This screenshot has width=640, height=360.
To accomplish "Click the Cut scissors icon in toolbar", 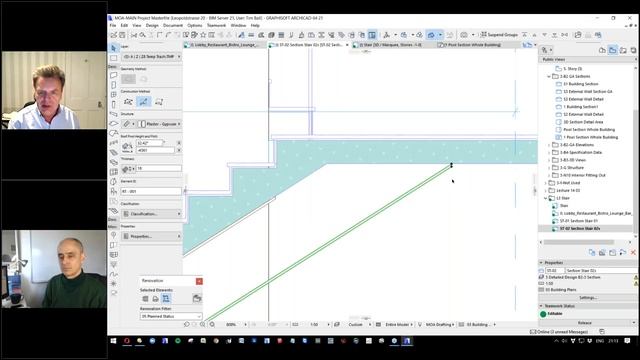I will tap(133, 35).
